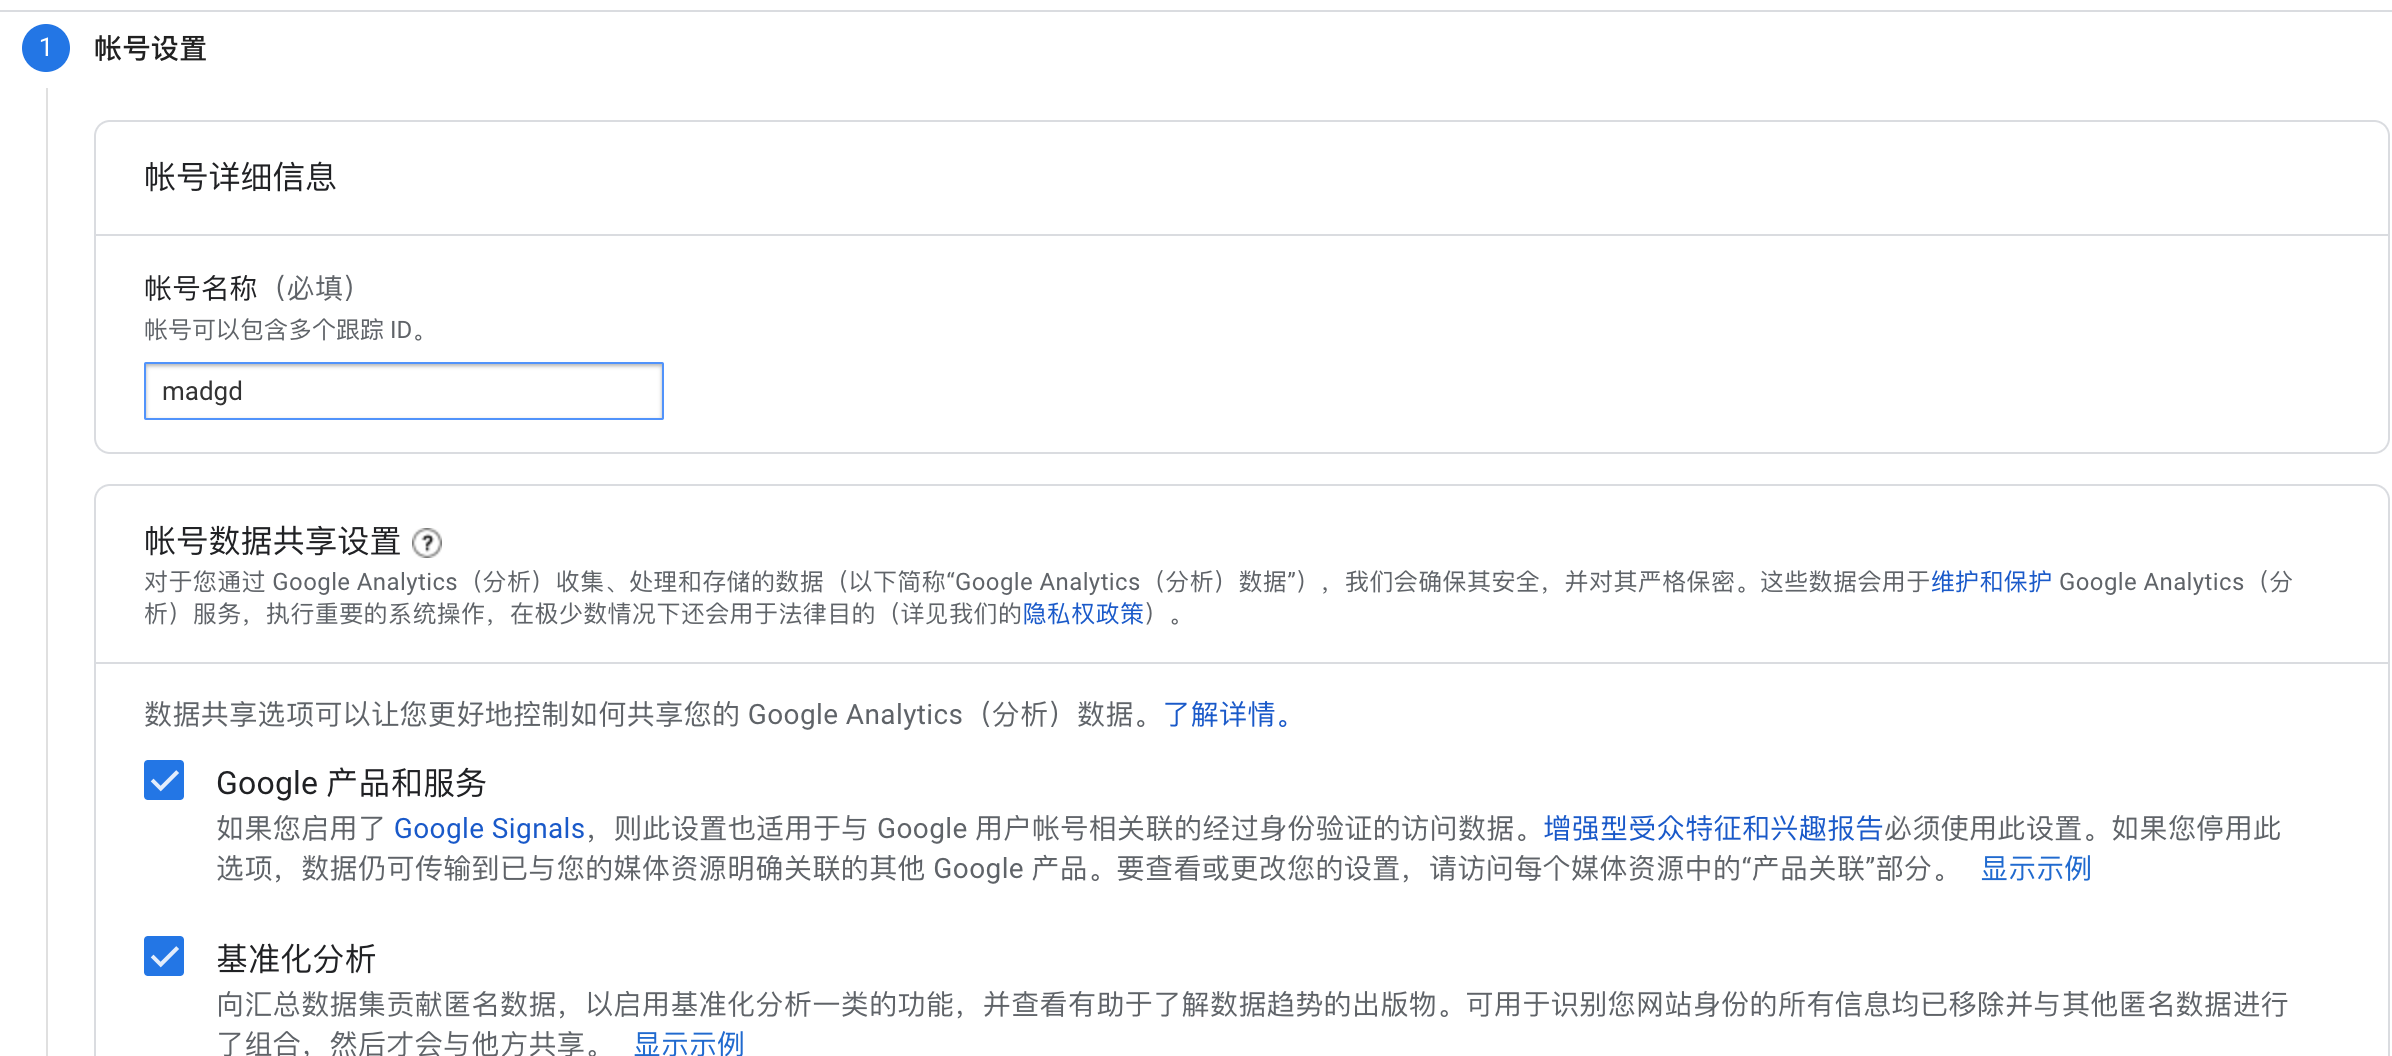Image resolution: width=2392 pixels, height=1056 pixels.
Task: Toggle the 基准化分析 checkbox
Action: pos(164,956)
